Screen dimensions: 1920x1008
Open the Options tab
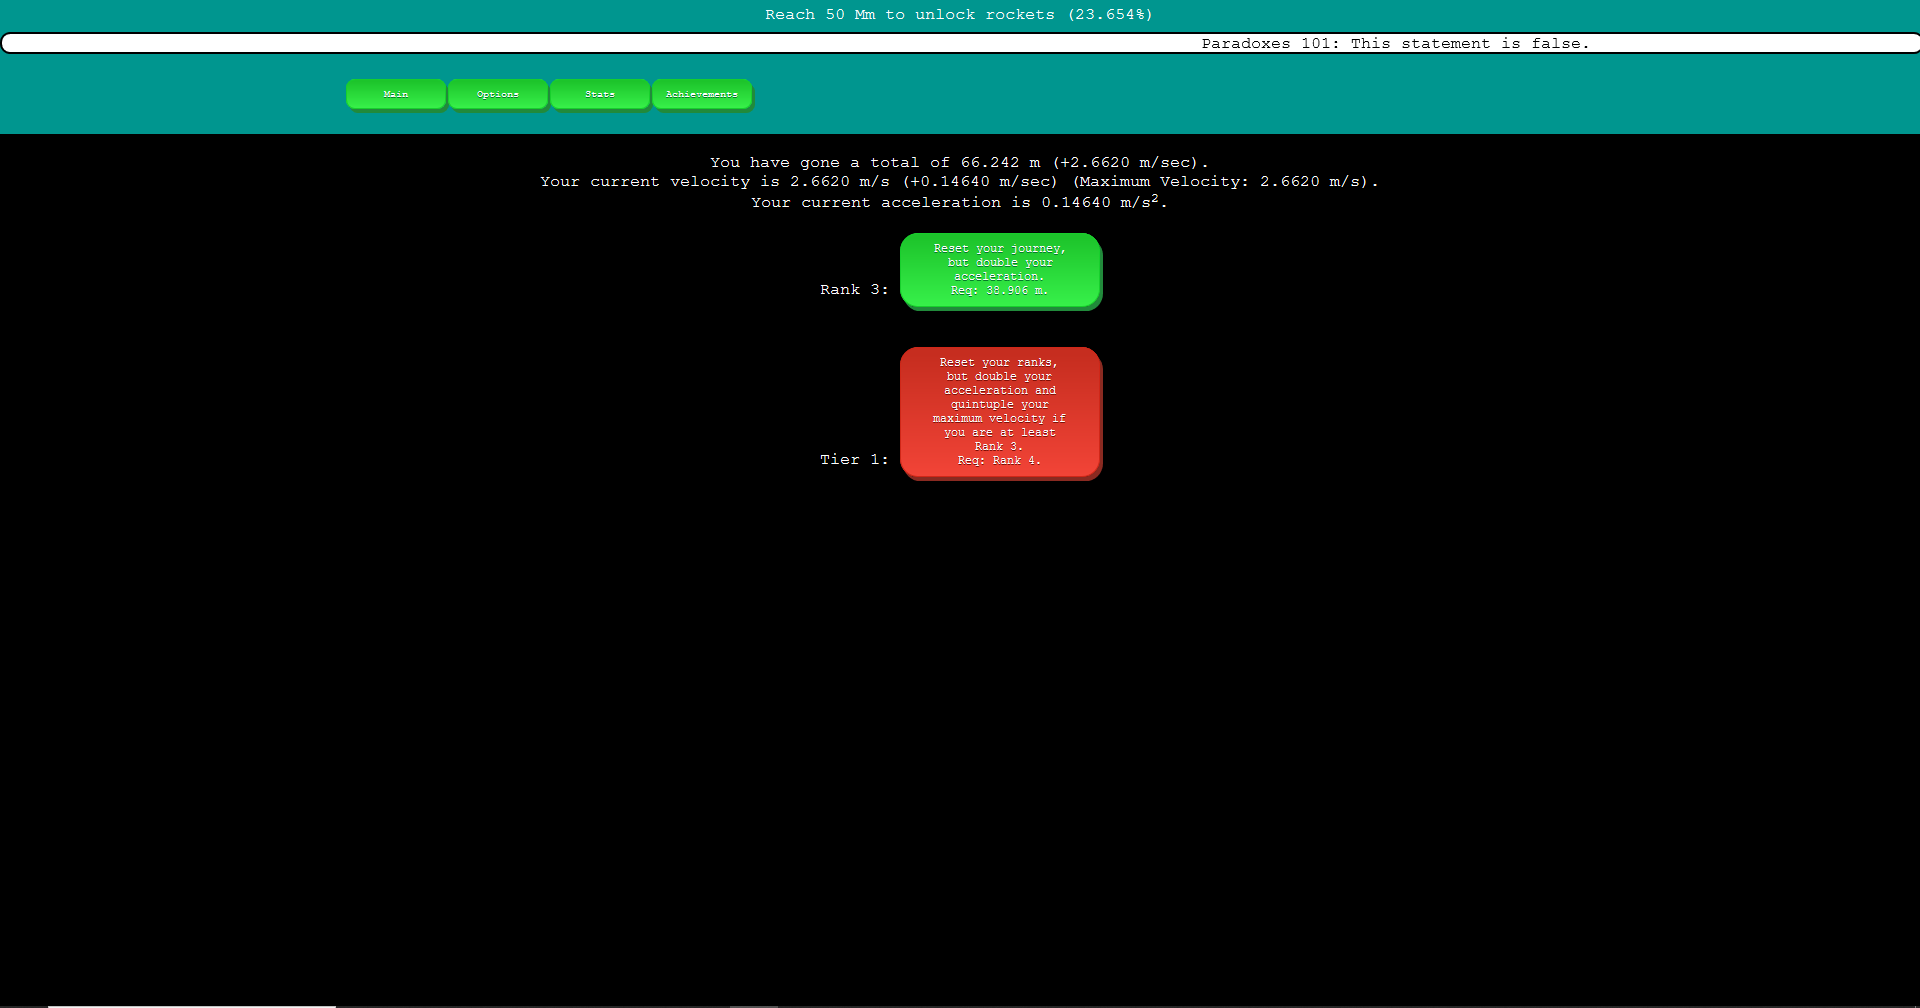click(498, 94)
